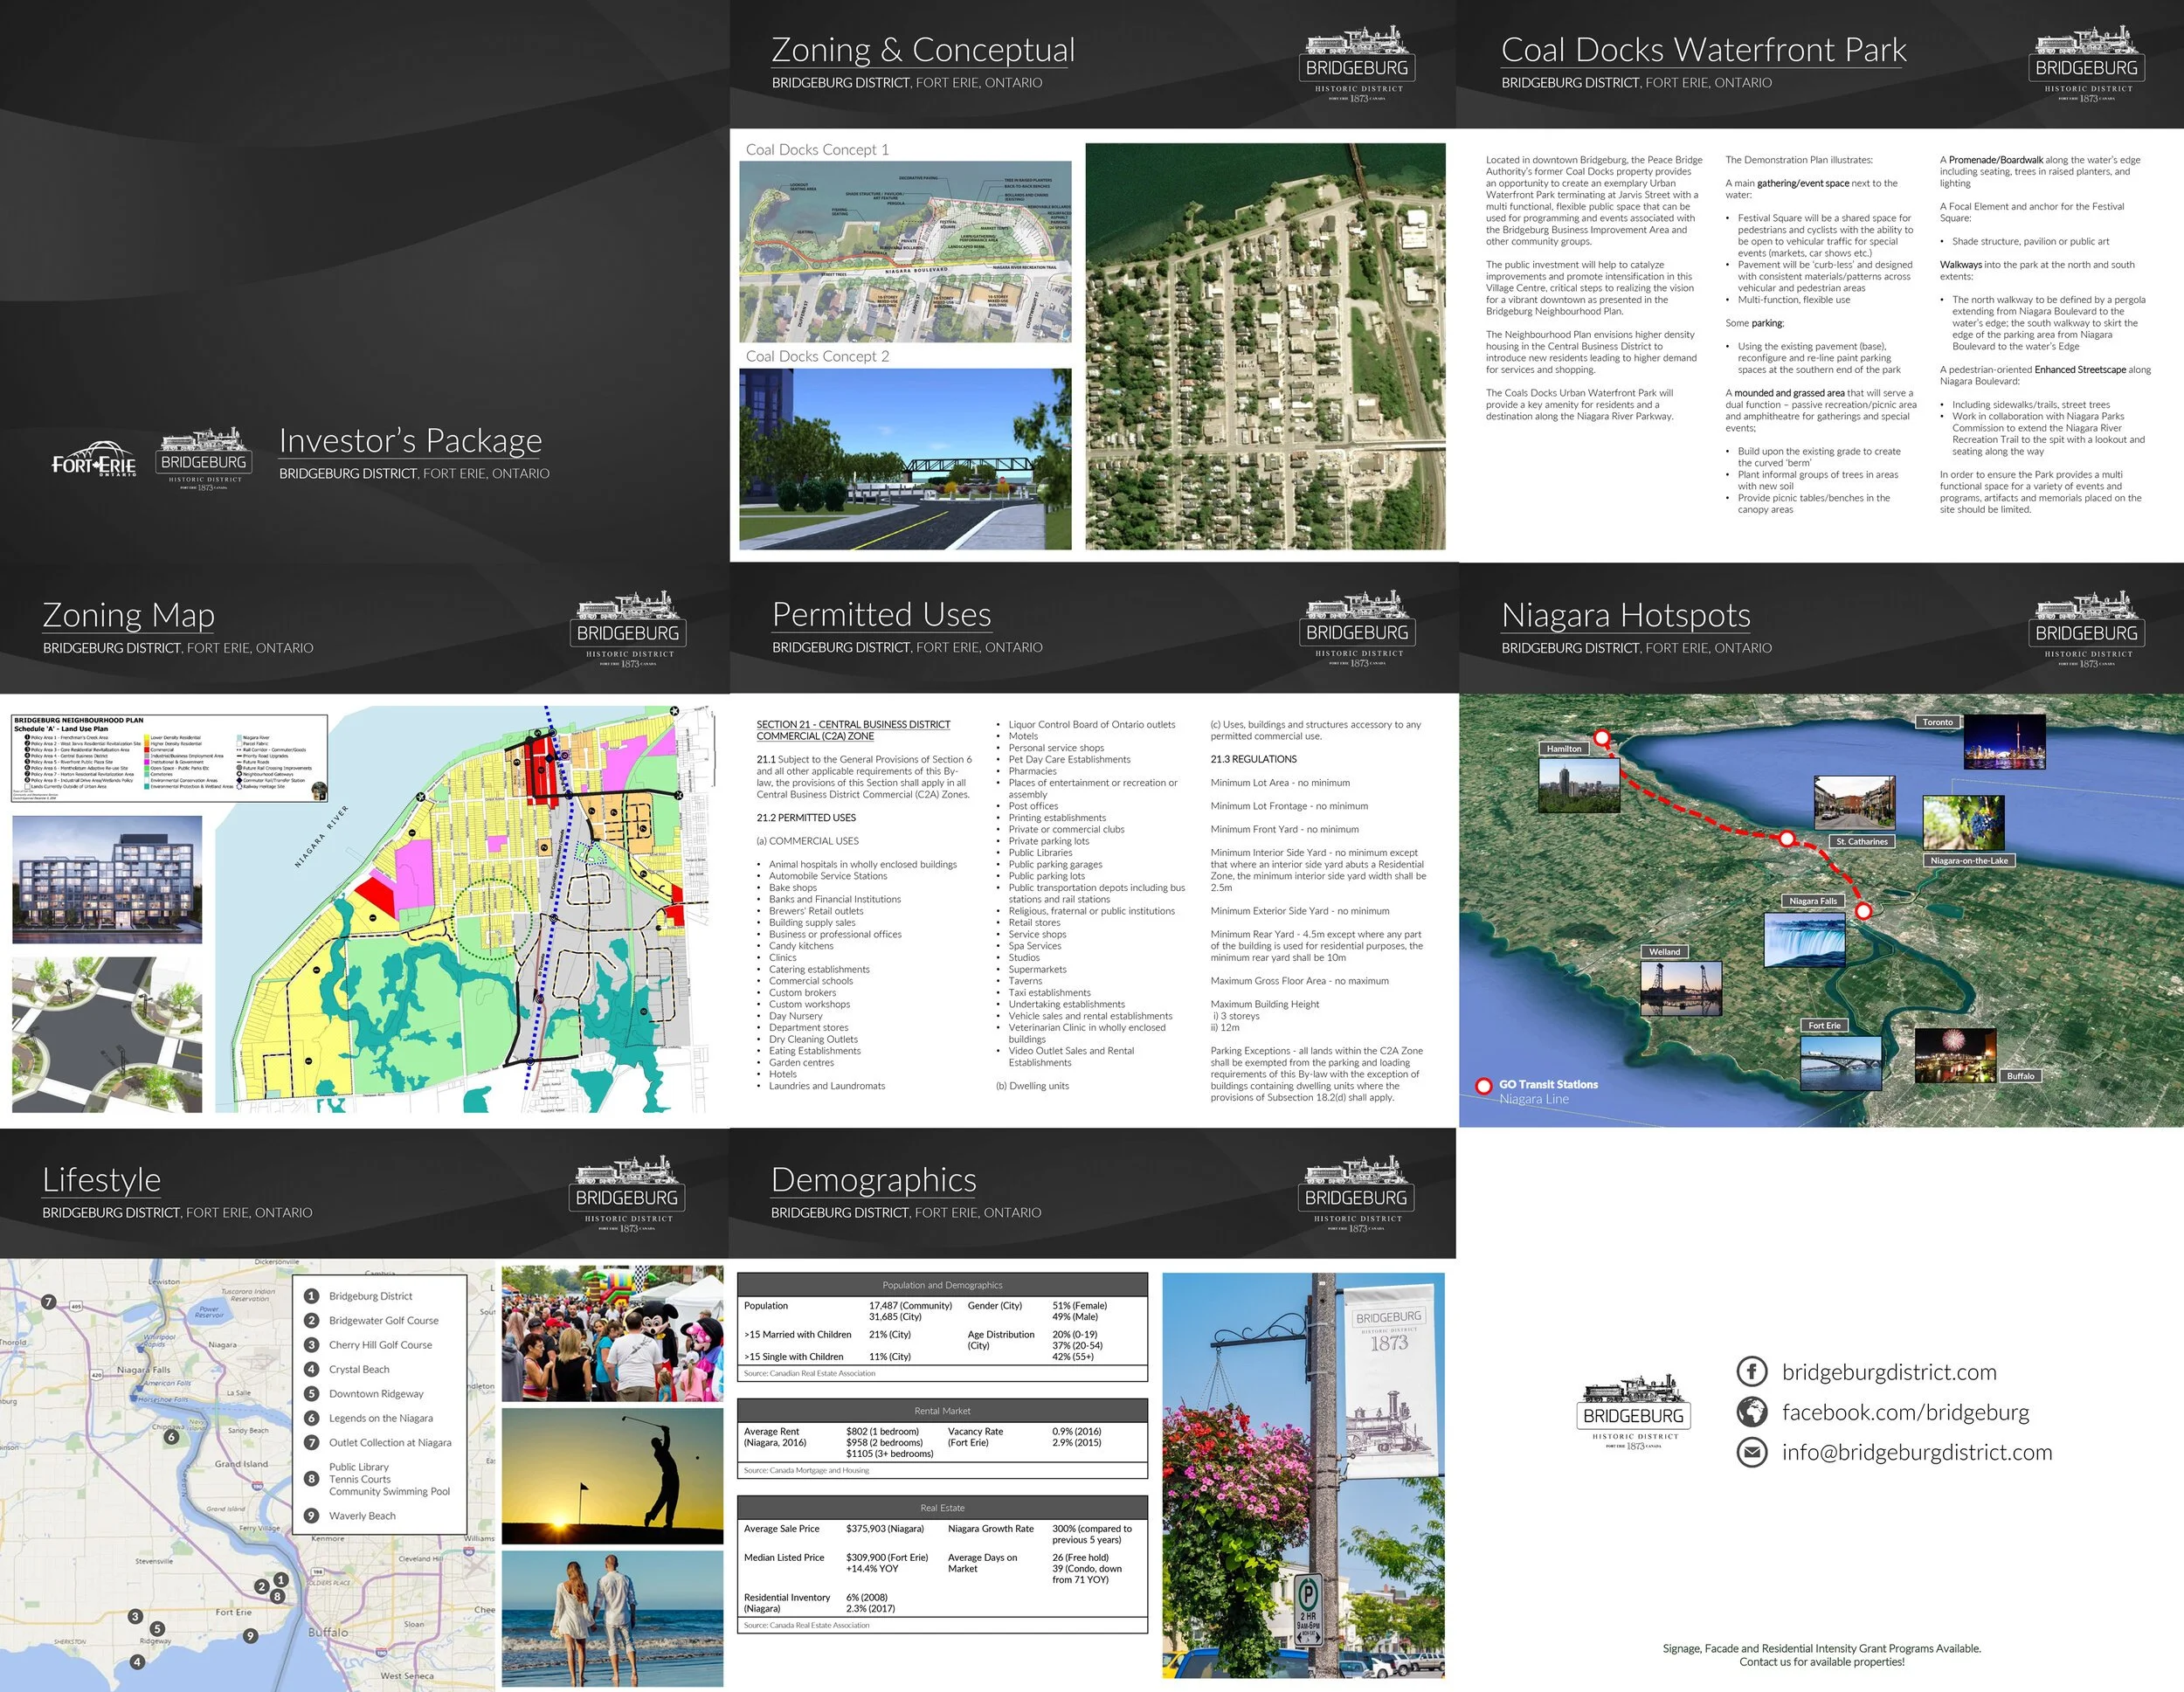
Task: Click the Welland bridge photo thumbnail
Action: (x=1681, y=989)
